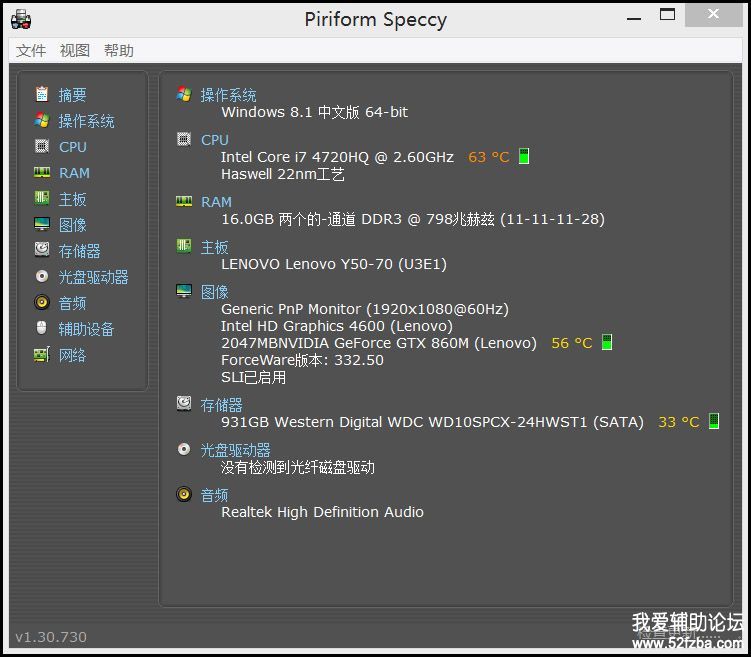Click the 主板 board icon in sidebar
Screen dimensions: 751x657
(x=42, y=197)
